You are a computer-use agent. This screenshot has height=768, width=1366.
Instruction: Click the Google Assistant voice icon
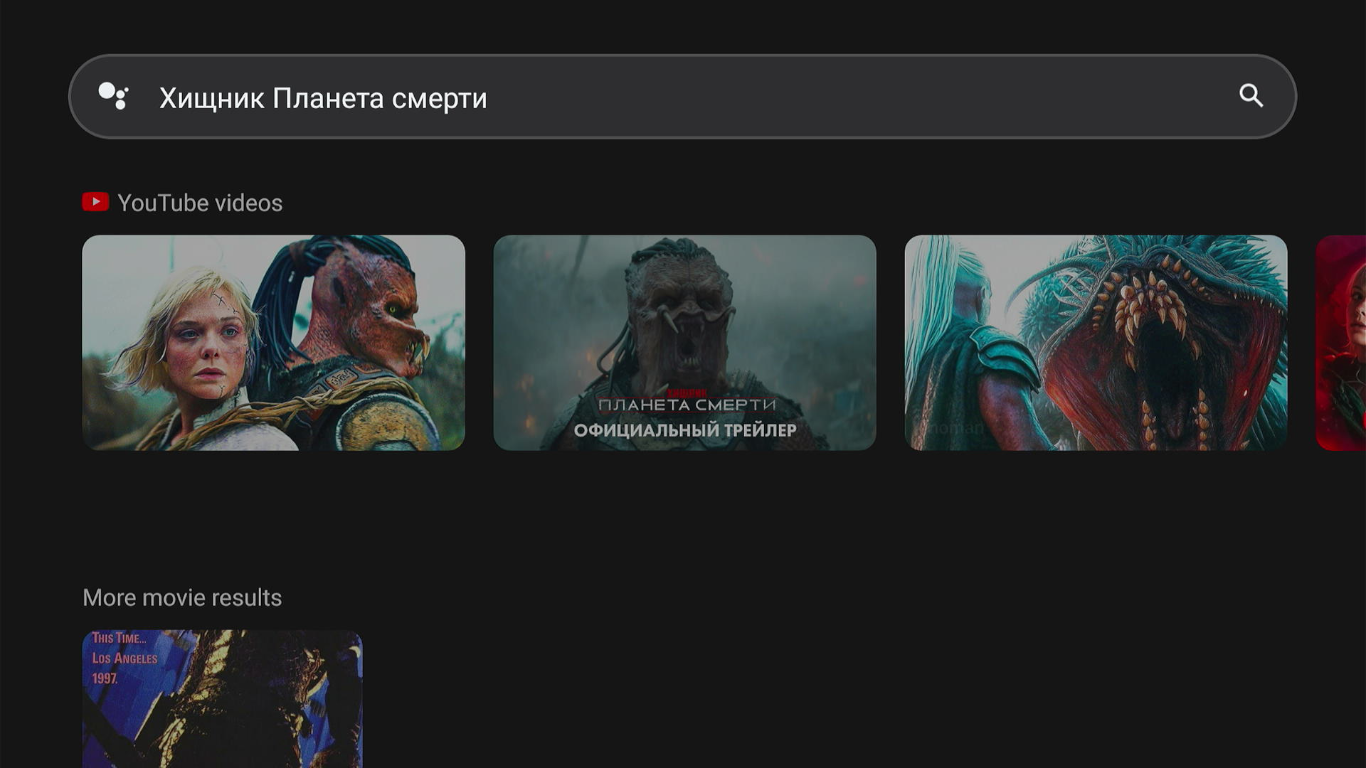tap(113, 96)
